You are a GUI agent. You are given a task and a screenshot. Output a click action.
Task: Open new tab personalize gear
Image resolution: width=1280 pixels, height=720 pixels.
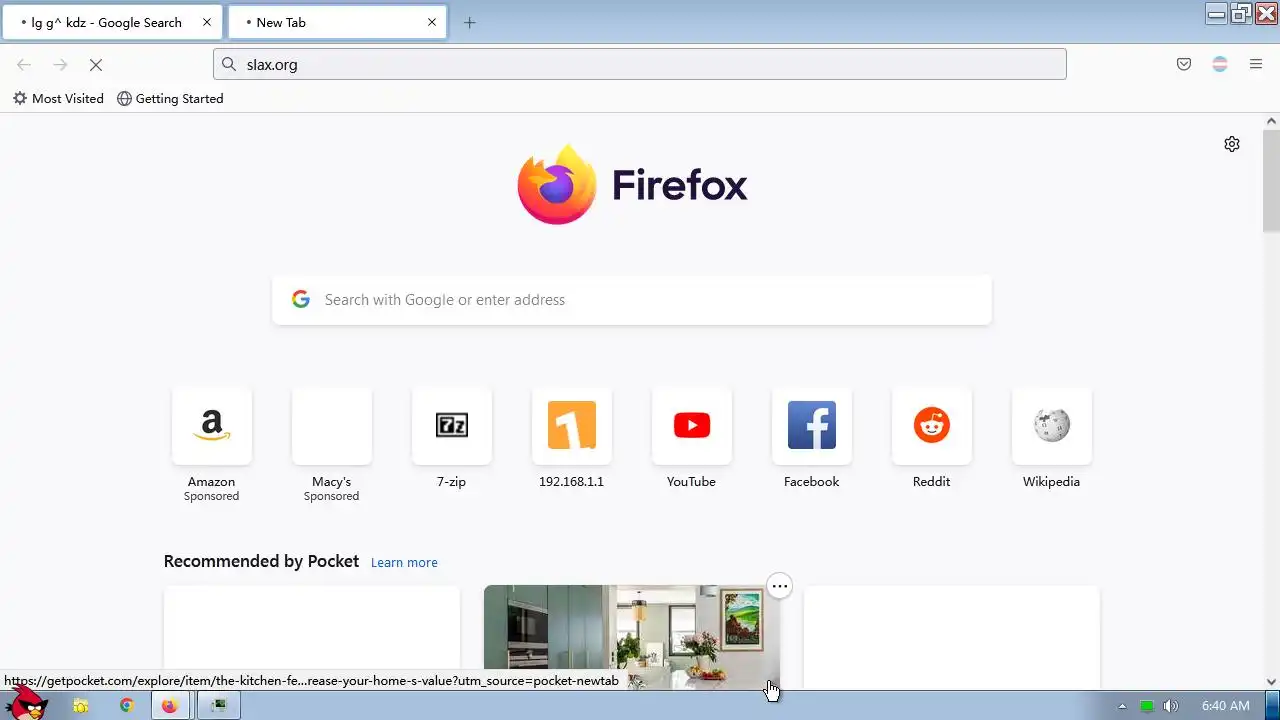coord(1232,144)
